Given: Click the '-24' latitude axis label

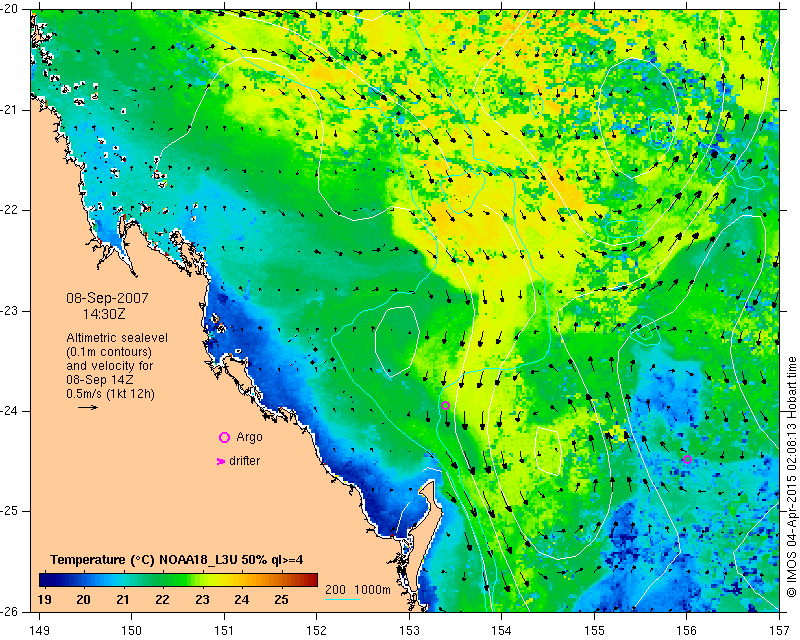Looking at the screenshot, I should (x=10, y=411).
